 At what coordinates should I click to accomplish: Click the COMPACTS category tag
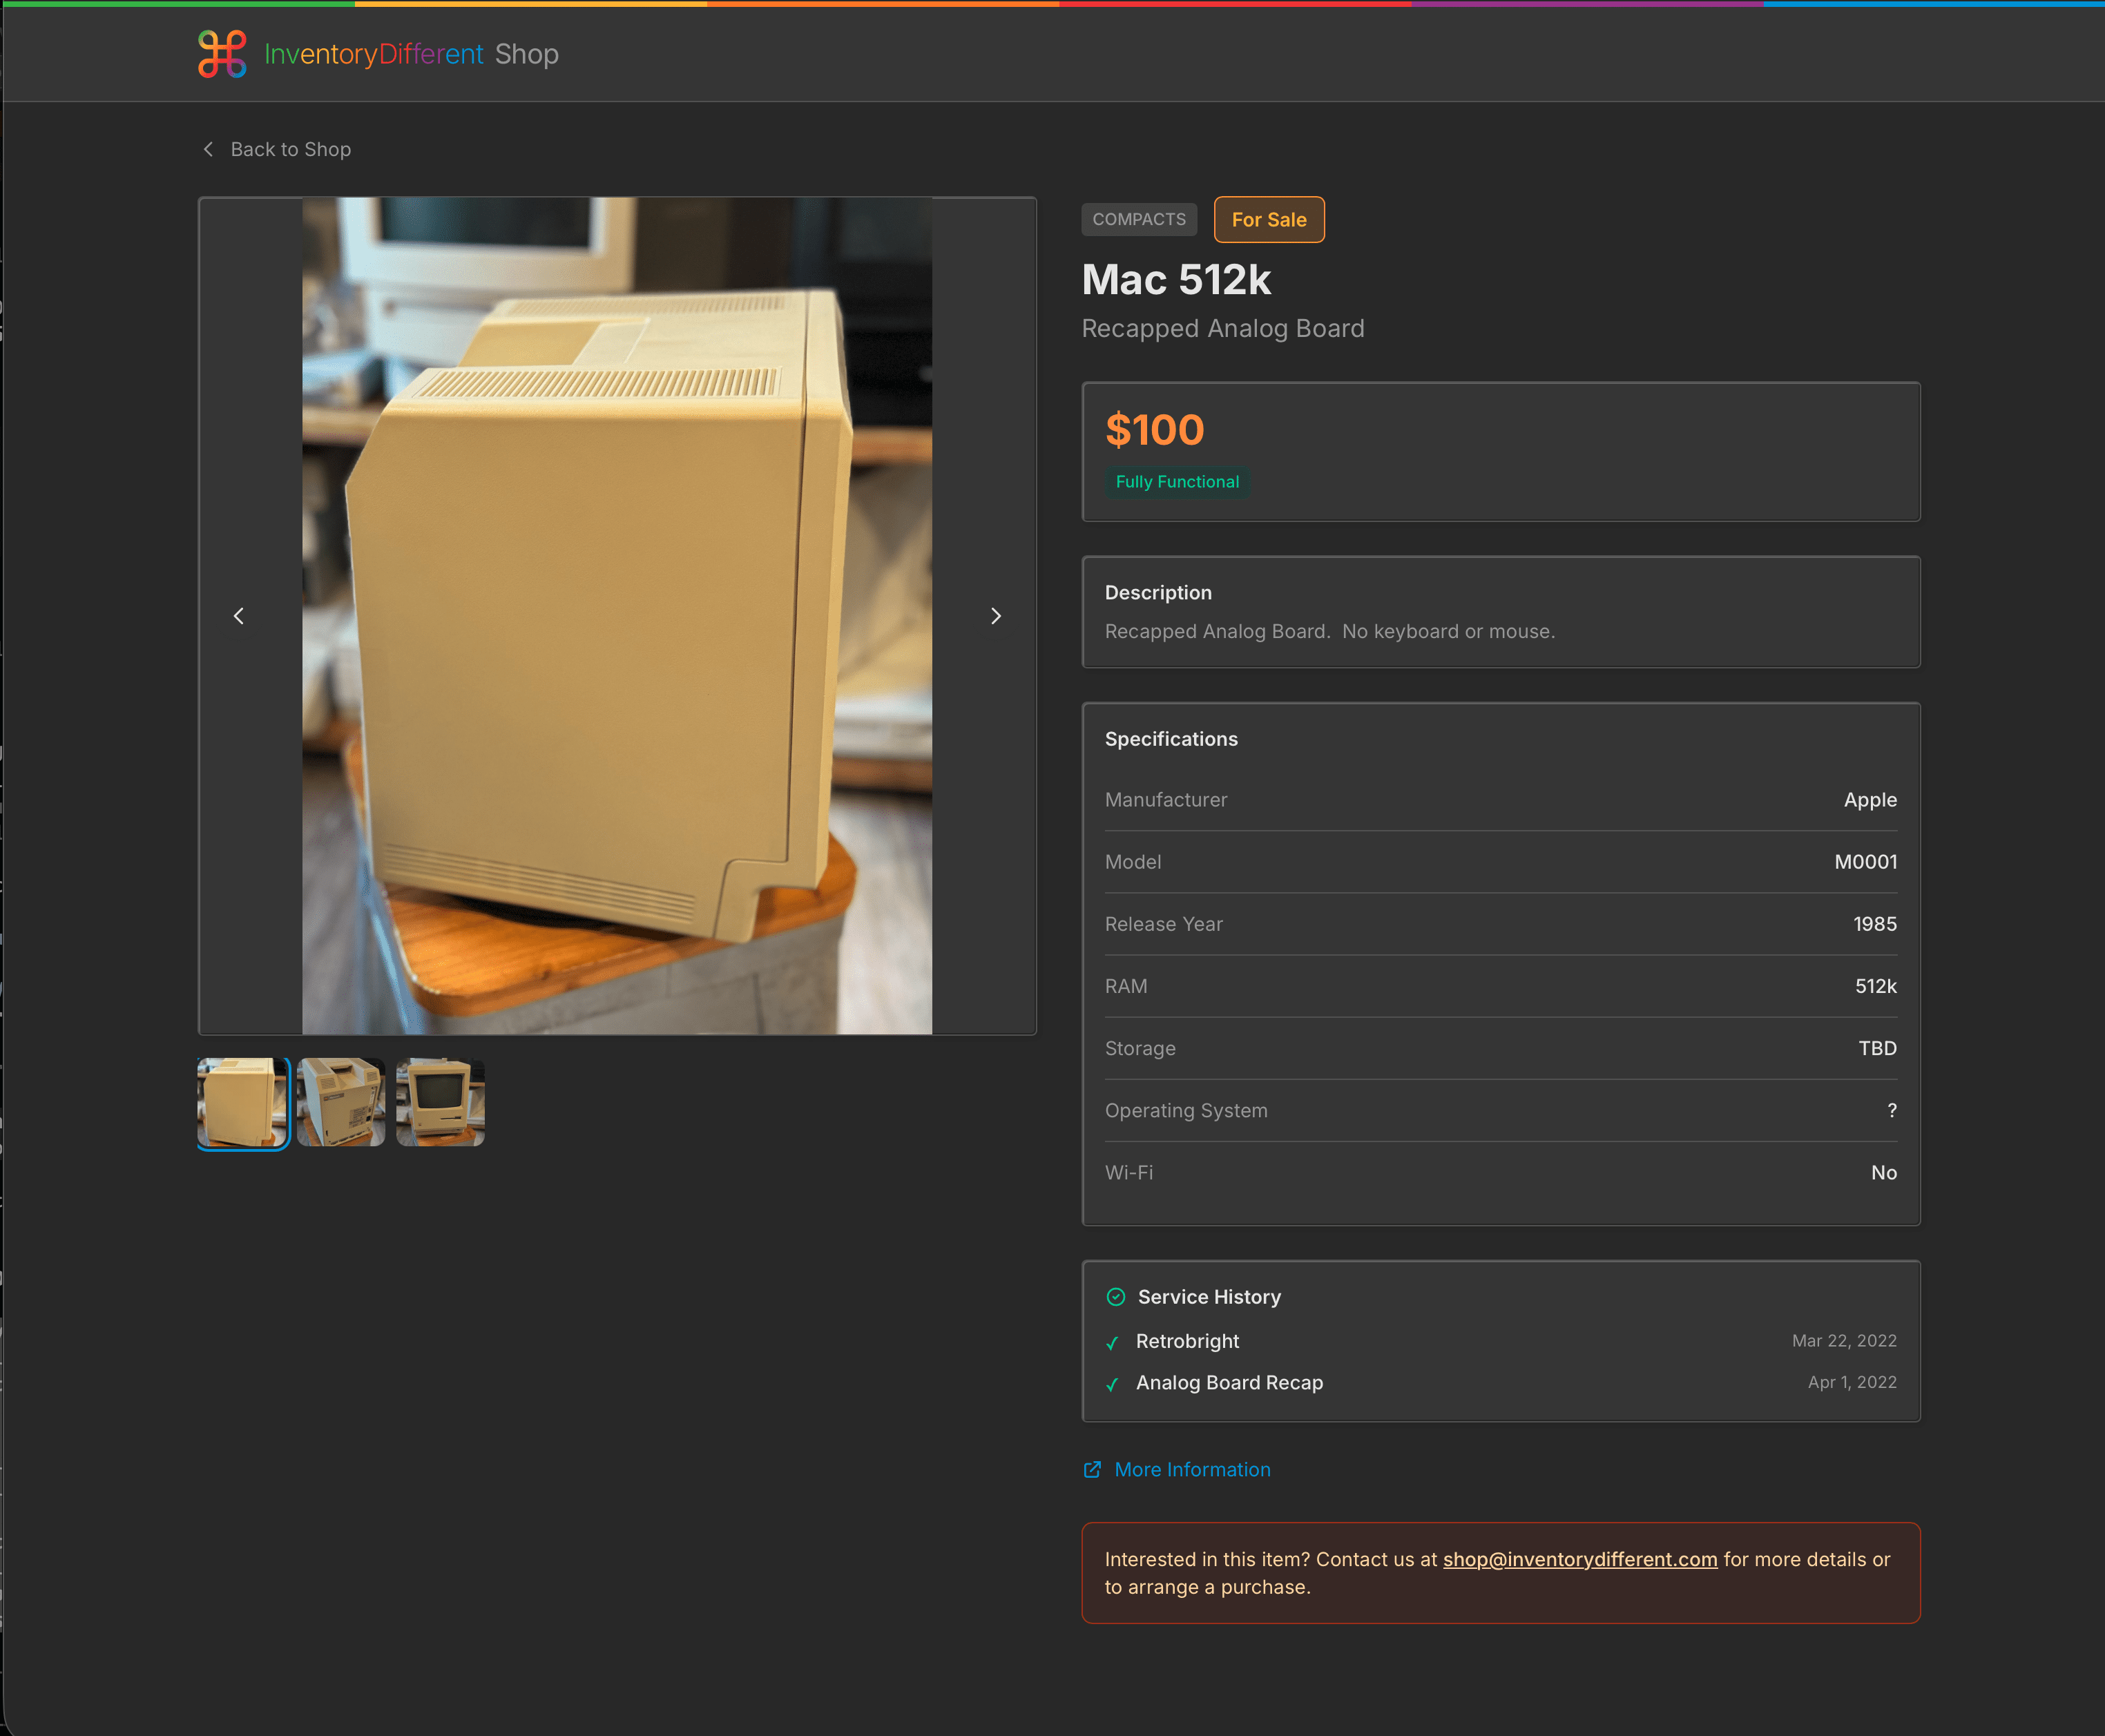[x=1138, y=219]
